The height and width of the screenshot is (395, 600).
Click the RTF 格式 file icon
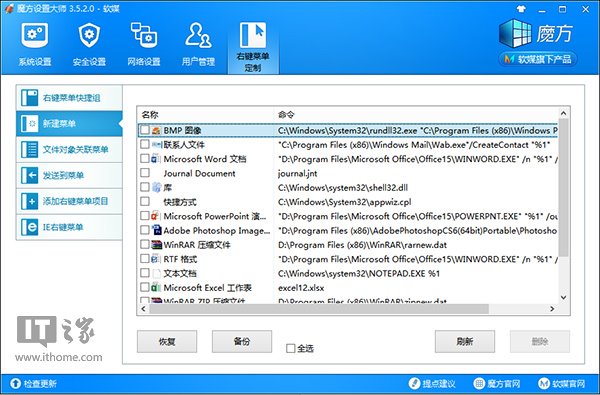point(156,259)
